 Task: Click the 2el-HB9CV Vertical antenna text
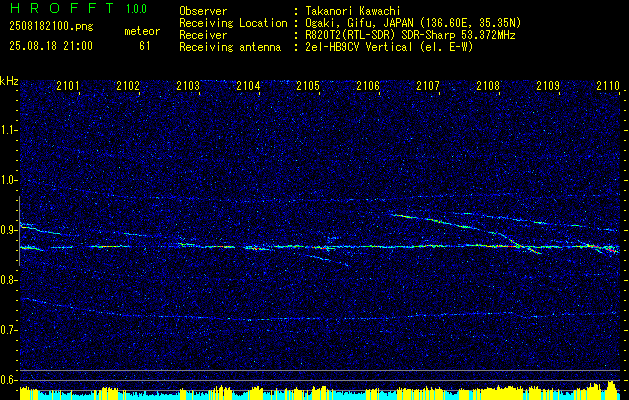coord(390,47)
